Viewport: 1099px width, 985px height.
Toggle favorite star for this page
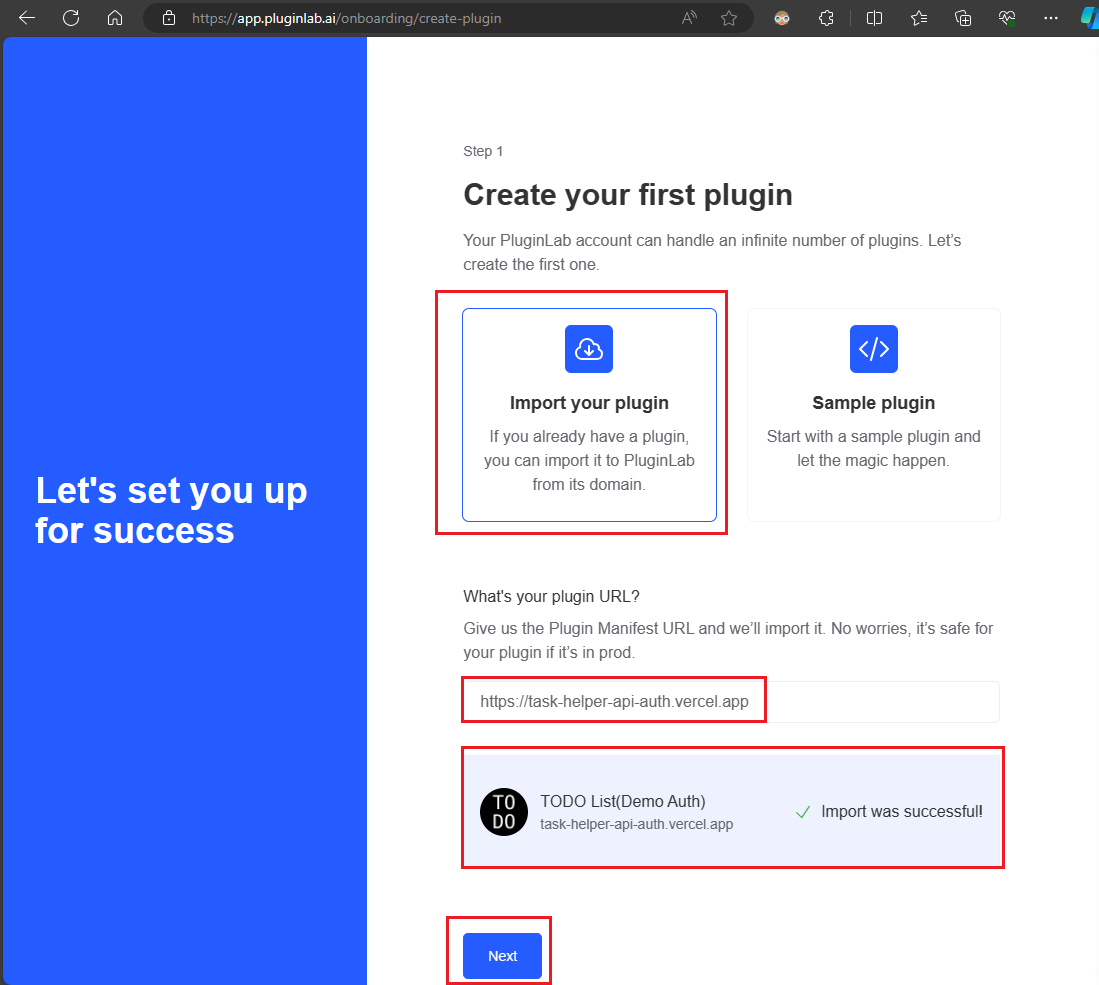[x=729, y=17]
